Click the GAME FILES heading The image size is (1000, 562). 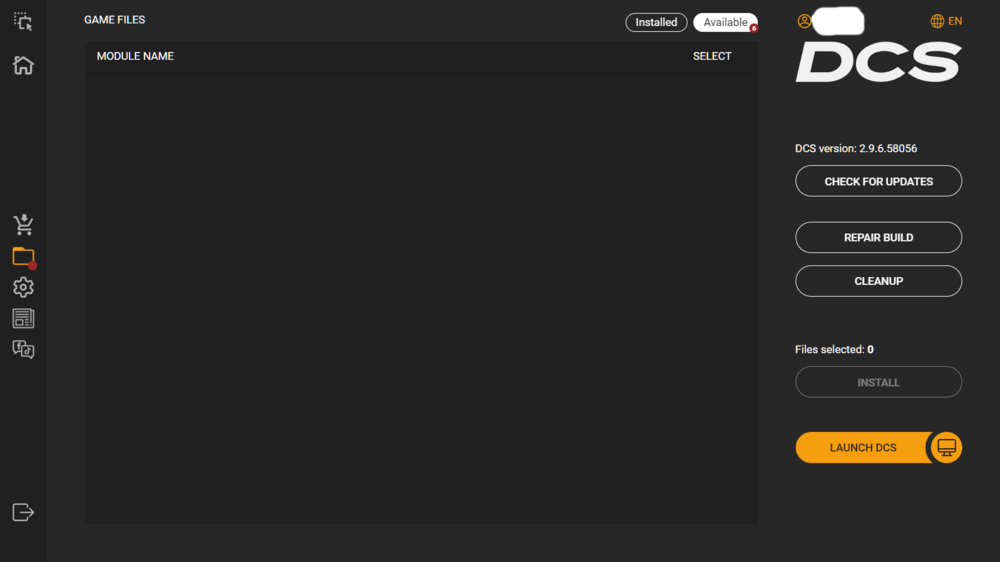coord(115,20)
